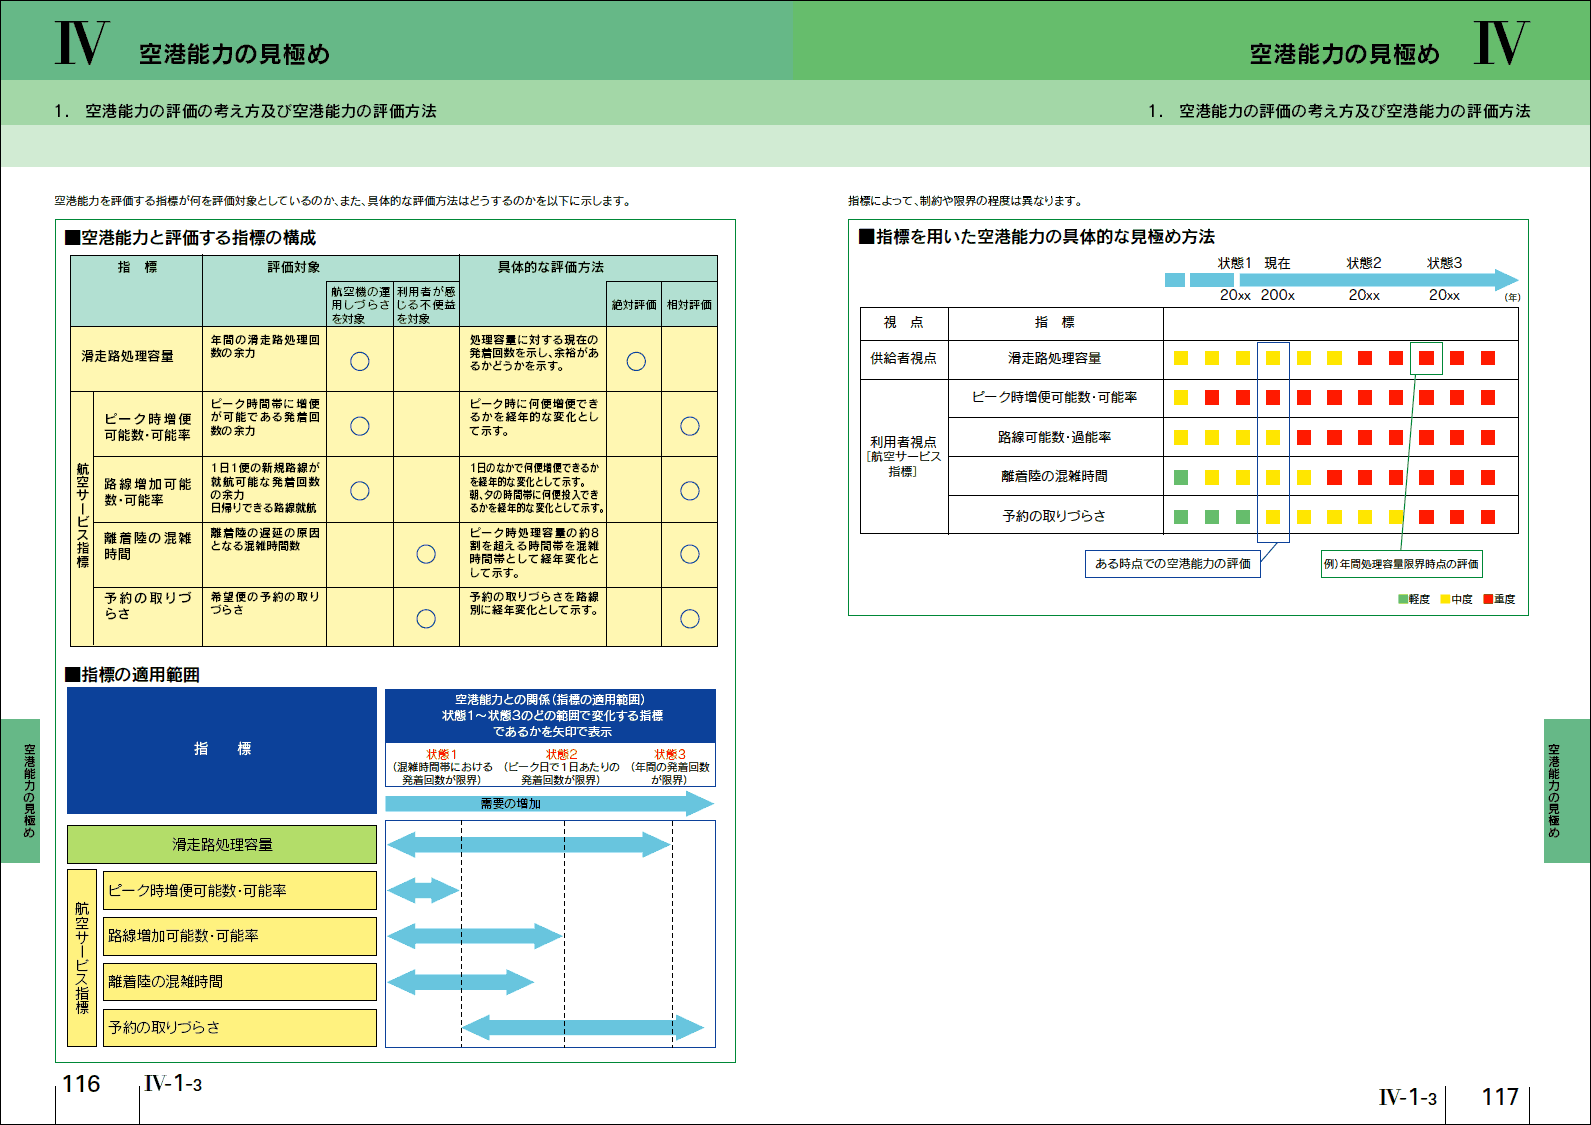This screenshot has height=1125, width=1591.
Task: Click the green 軽度 legend swatch
Action: click(1403, 599)
